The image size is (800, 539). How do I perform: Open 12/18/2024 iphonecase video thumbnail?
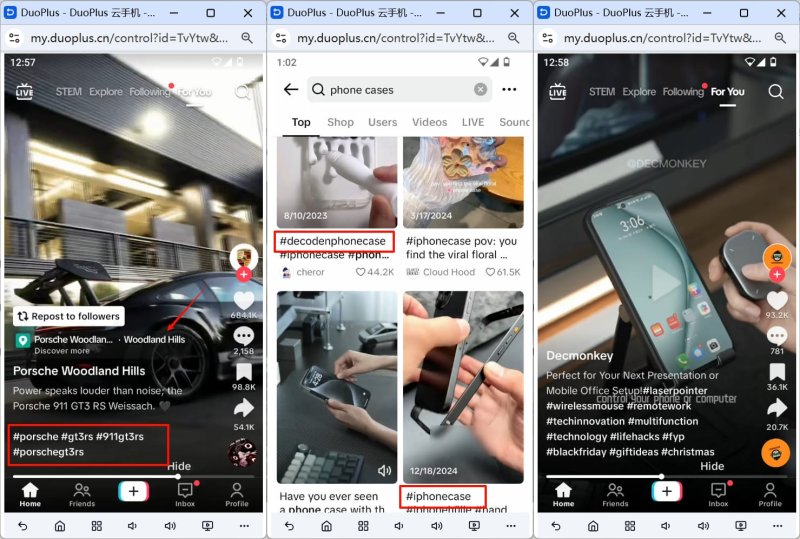[x=463, y=387]
